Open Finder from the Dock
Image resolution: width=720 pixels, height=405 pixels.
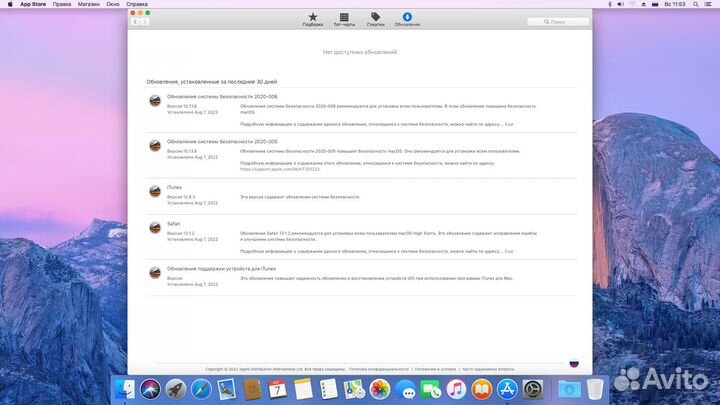pos(125,389)
